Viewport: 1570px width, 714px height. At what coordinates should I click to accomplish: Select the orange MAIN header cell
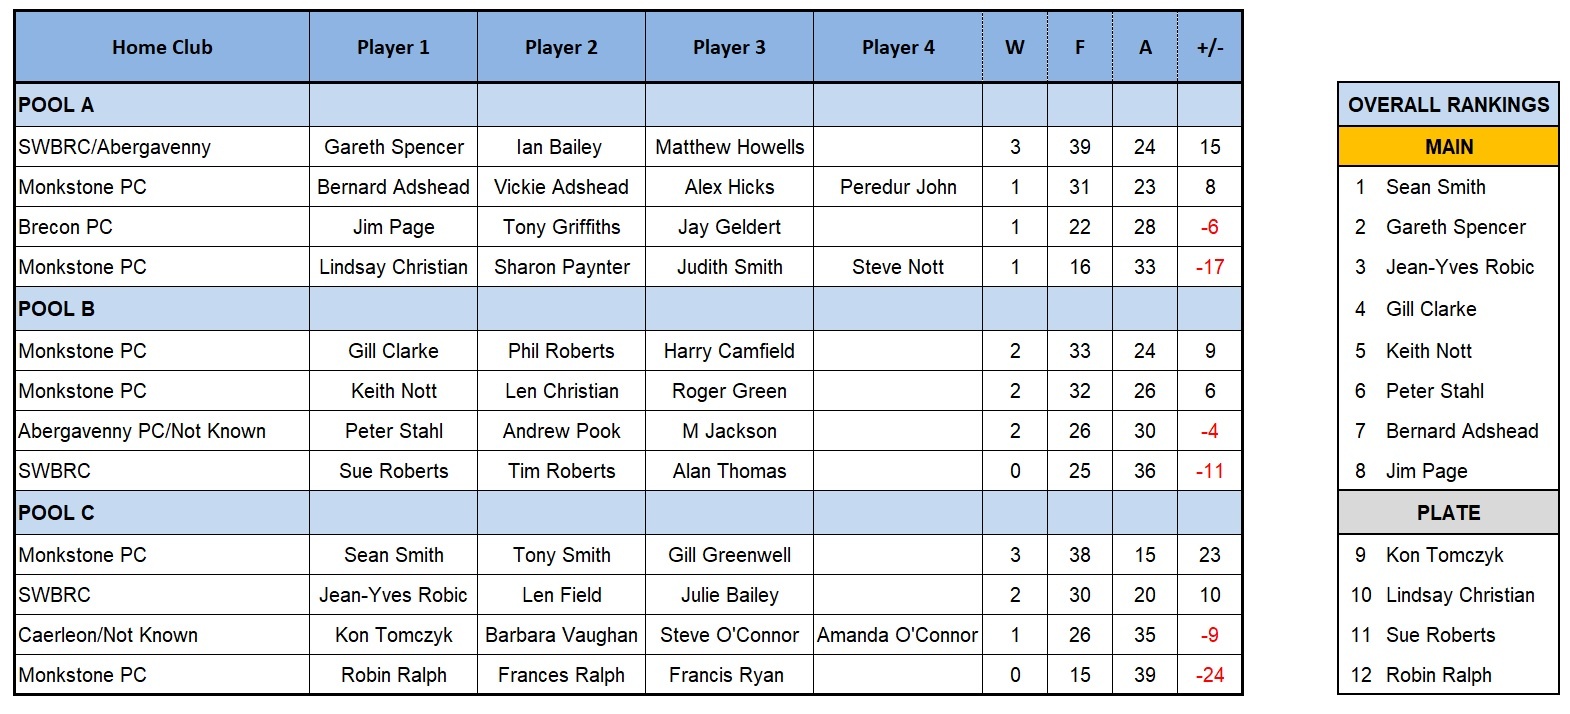coord(1448,147)
